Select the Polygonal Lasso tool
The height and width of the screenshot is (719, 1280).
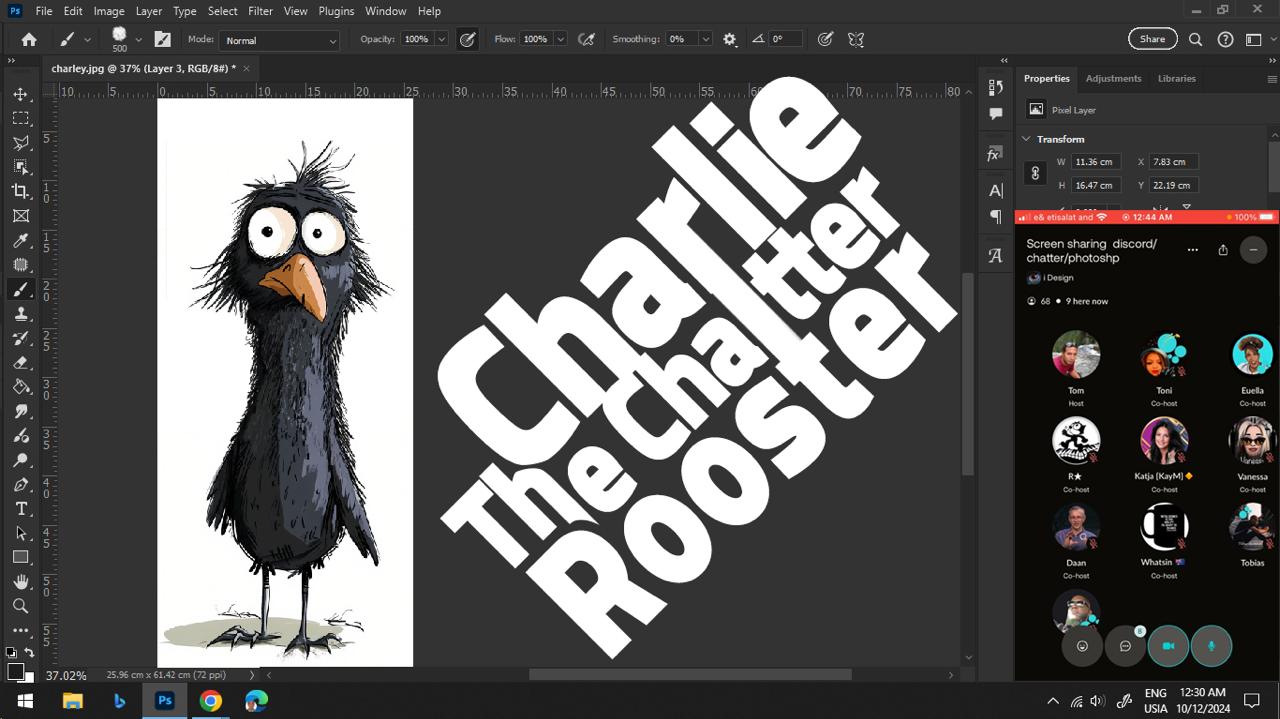(x=21, y=143)
